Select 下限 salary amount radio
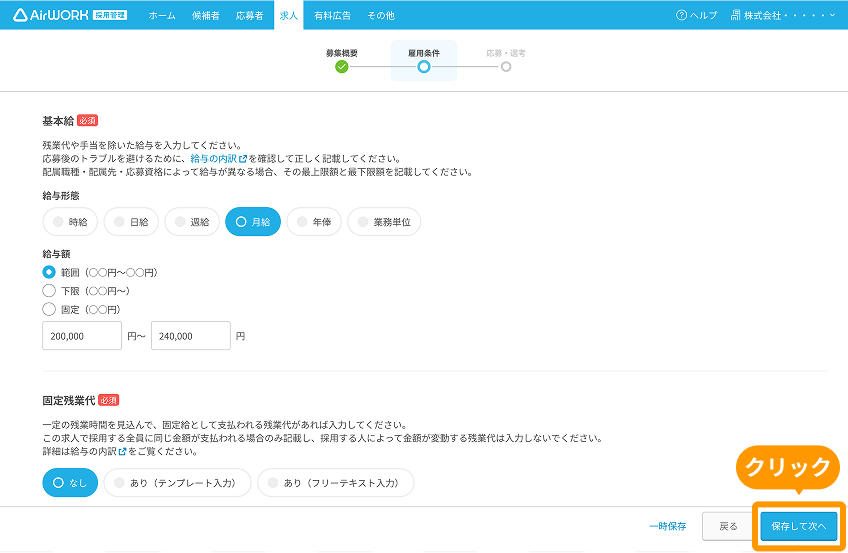This screenshot has width=848, height=553. tap(49, 290)
